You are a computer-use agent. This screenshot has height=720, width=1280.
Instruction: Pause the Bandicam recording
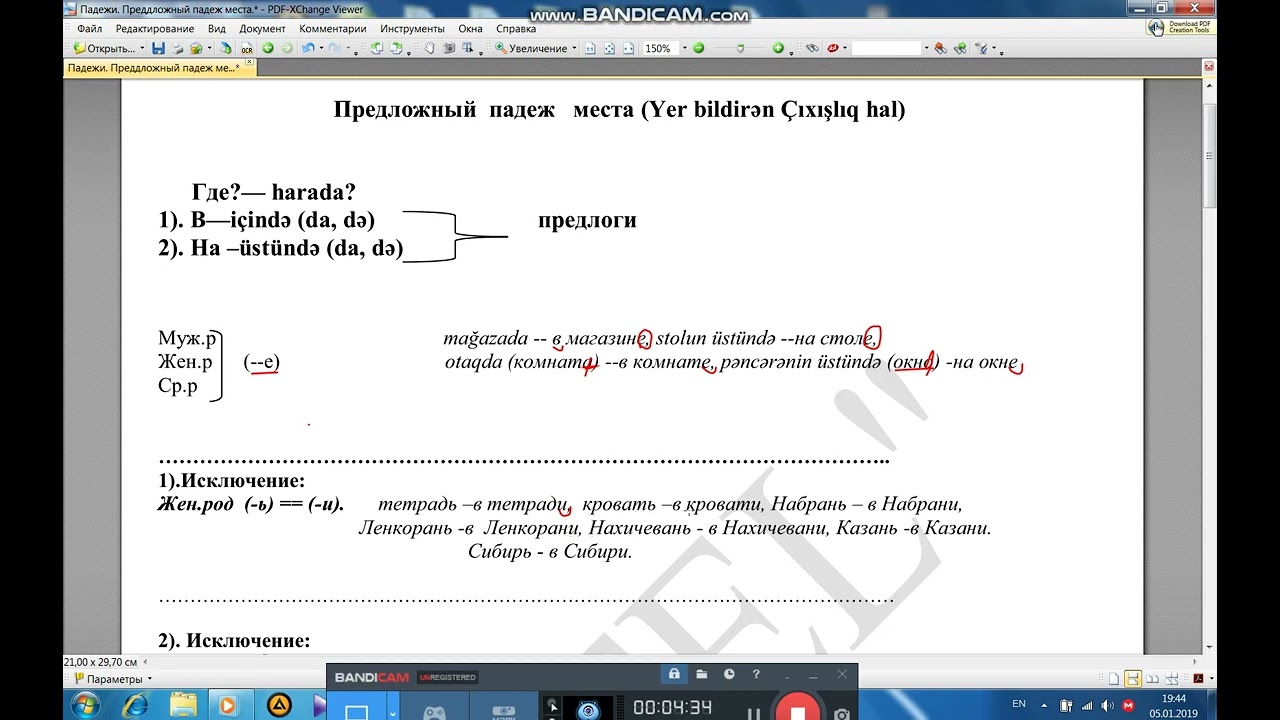pyautogui.click(x=754, y=714)
